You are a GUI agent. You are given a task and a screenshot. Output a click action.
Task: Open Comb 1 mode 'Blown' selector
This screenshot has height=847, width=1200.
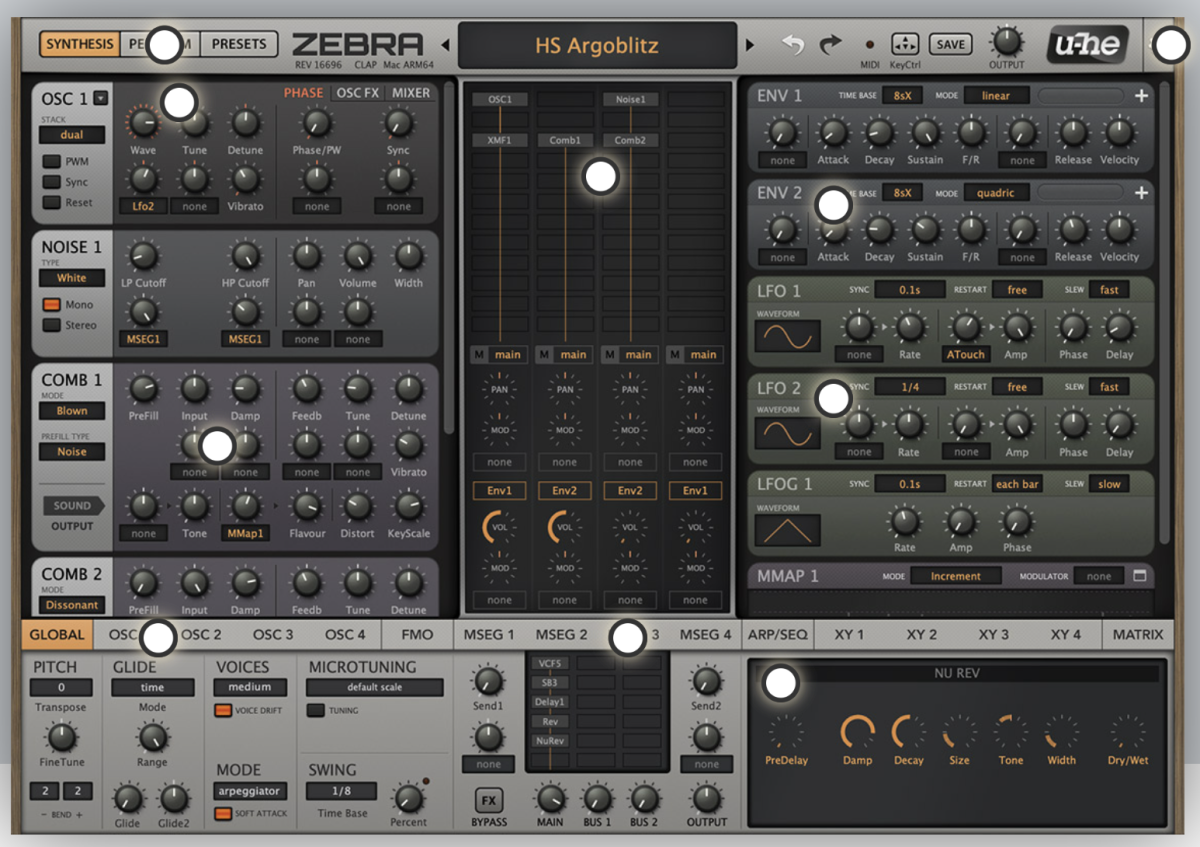tap(72, 411)
